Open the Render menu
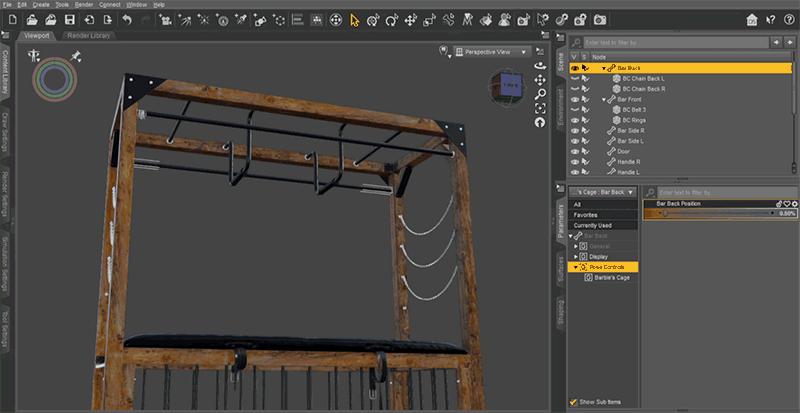This screenshot has height=413, width=800. pos(84,4)
